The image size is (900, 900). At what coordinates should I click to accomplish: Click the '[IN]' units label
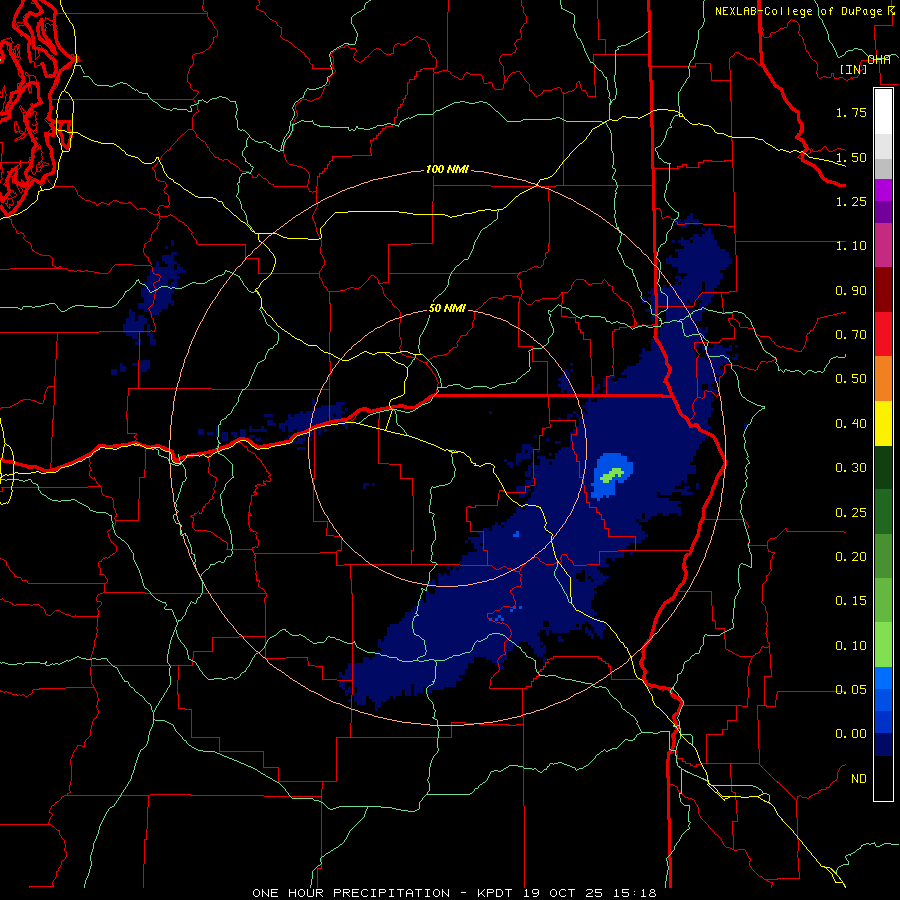click(x=853, y=69)
